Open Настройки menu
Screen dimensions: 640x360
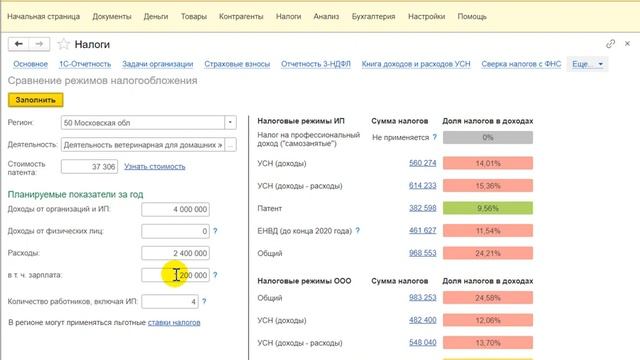pyautogui.click(x=427, y=17)
